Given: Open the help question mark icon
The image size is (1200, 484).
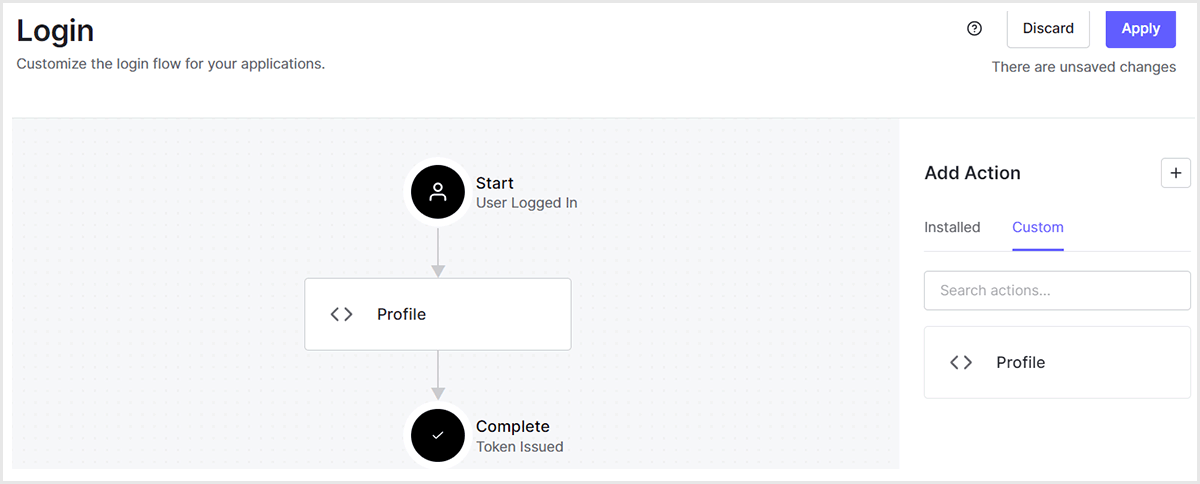Looking at the screenshot, I should tap(975, 29).
